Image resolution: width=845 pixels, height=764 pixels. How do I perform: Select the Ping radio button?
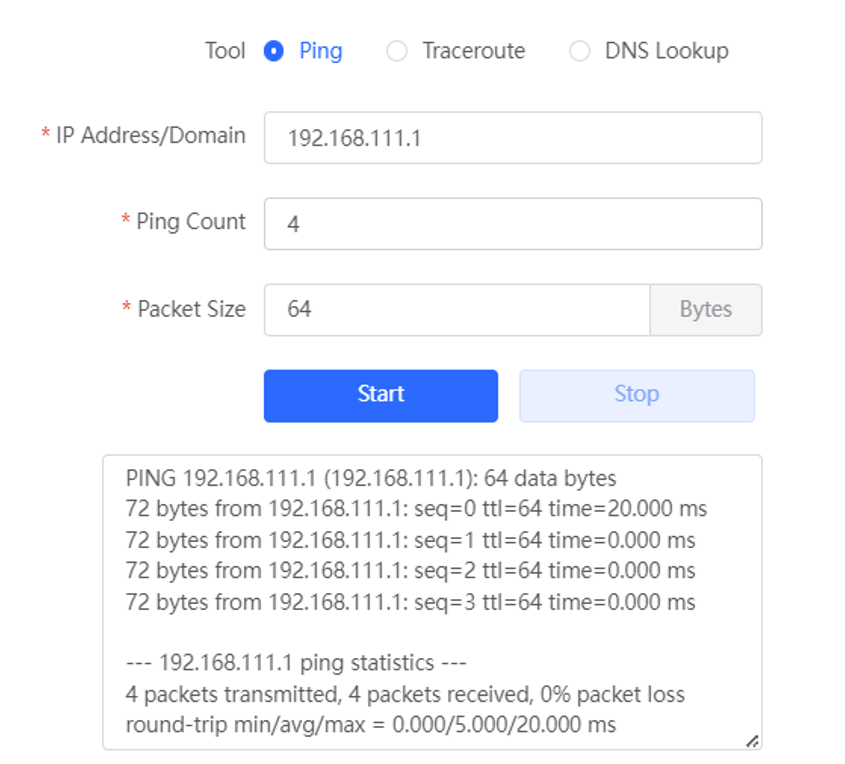[274, 51]
